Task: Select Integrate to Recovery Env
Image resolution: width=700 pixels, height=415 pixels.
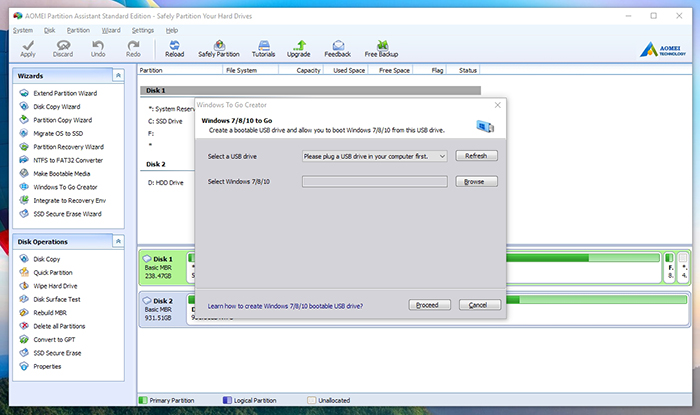Action: pos(70,200)
